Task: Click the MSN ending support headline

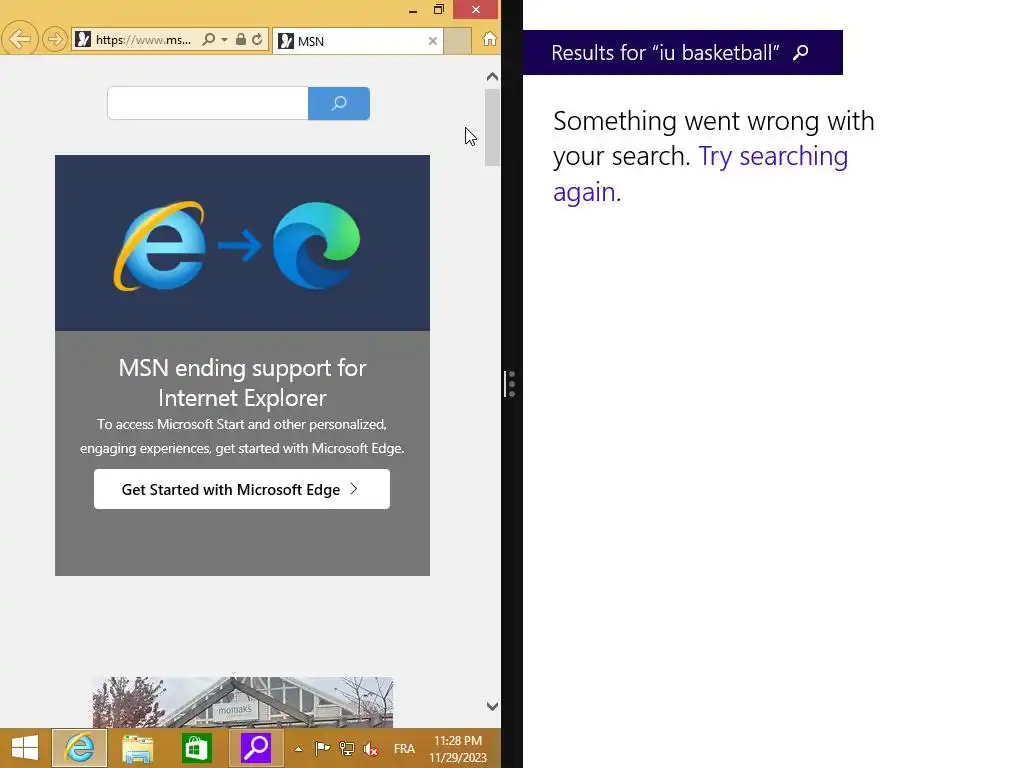Action: coord(242,383)
